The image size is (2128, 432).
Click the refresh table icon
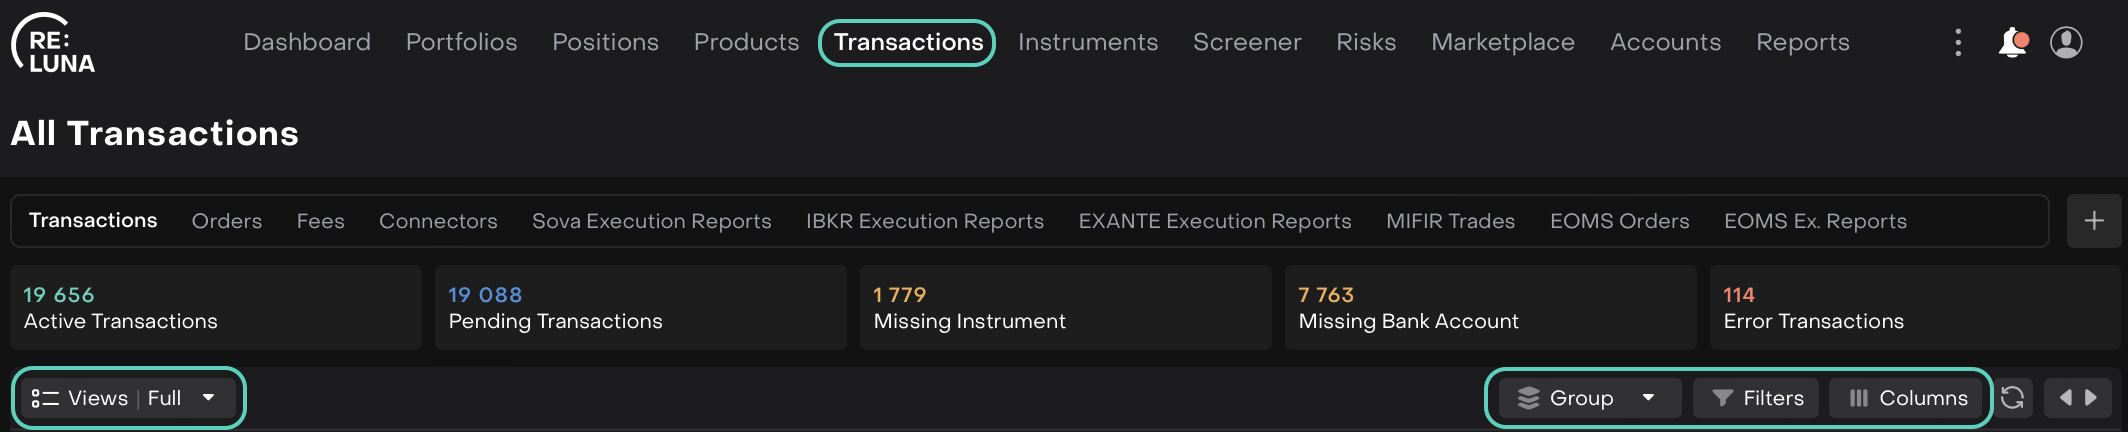click(x=2013, y=398)
